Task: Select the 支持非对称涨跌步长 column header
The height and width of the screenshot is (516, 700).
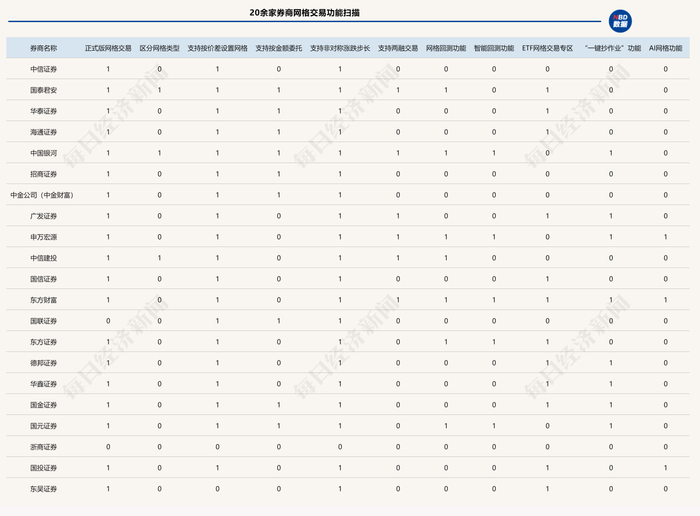Action: point(340,48)
